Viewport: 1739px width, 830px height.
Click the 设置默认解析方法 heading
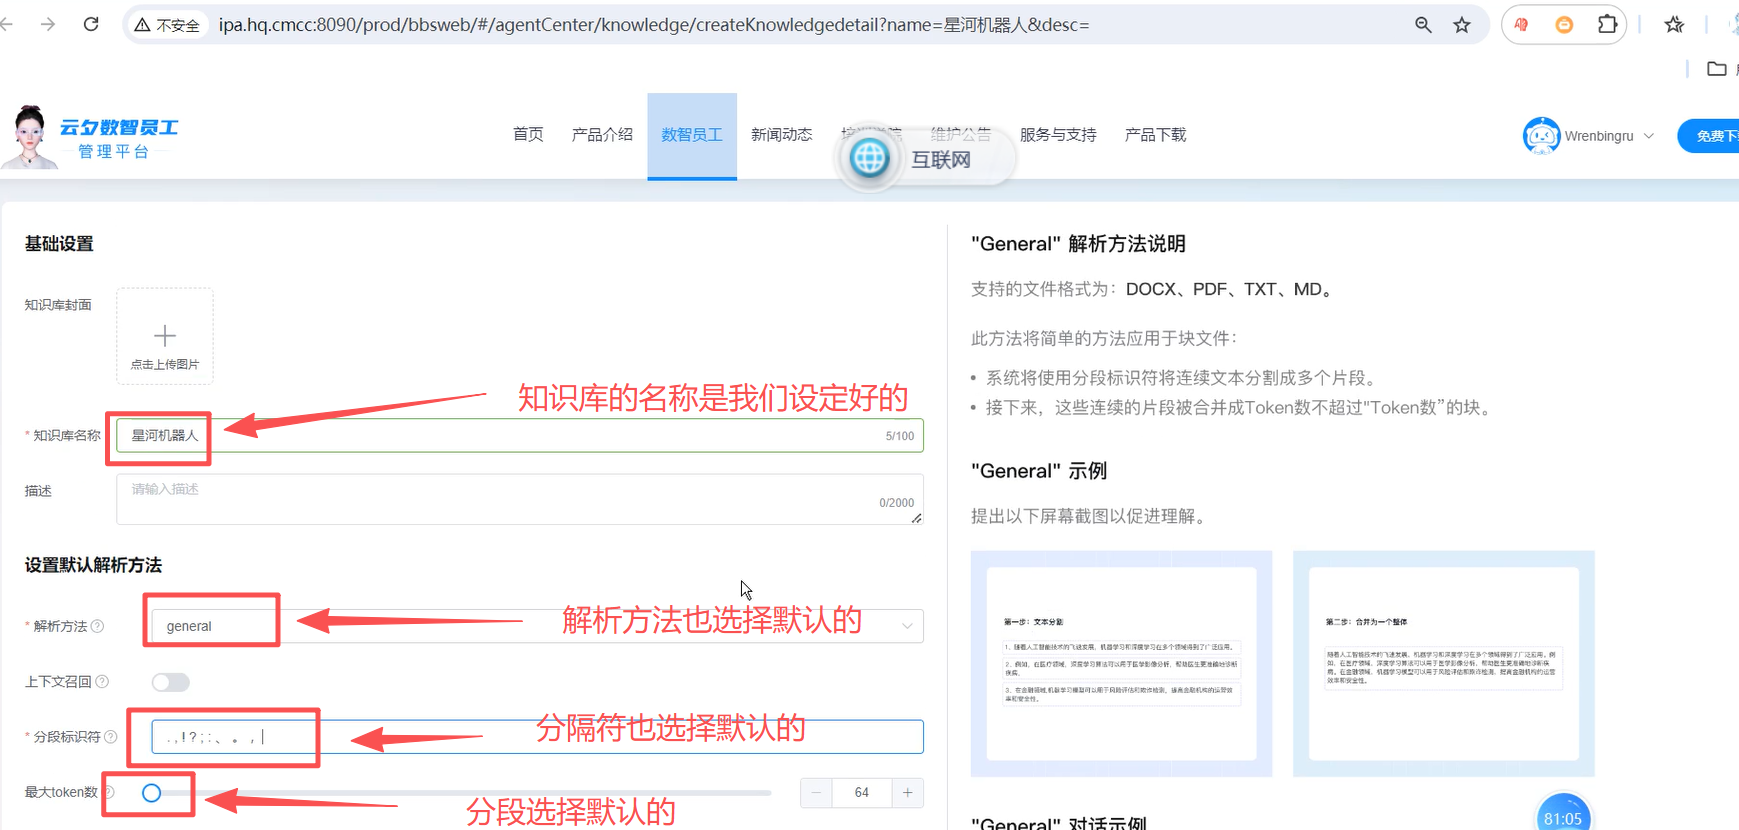tap(93, 565)
